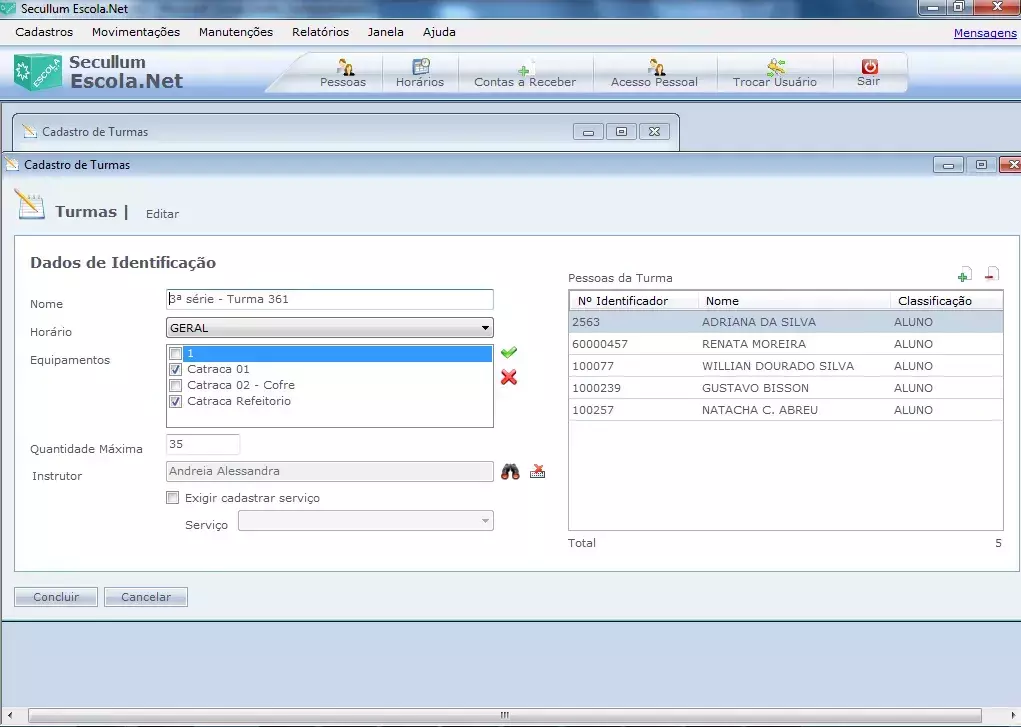Open the Horários toolbar shortcut
This screenshot has width=1021, height=727.
point(420,73)
